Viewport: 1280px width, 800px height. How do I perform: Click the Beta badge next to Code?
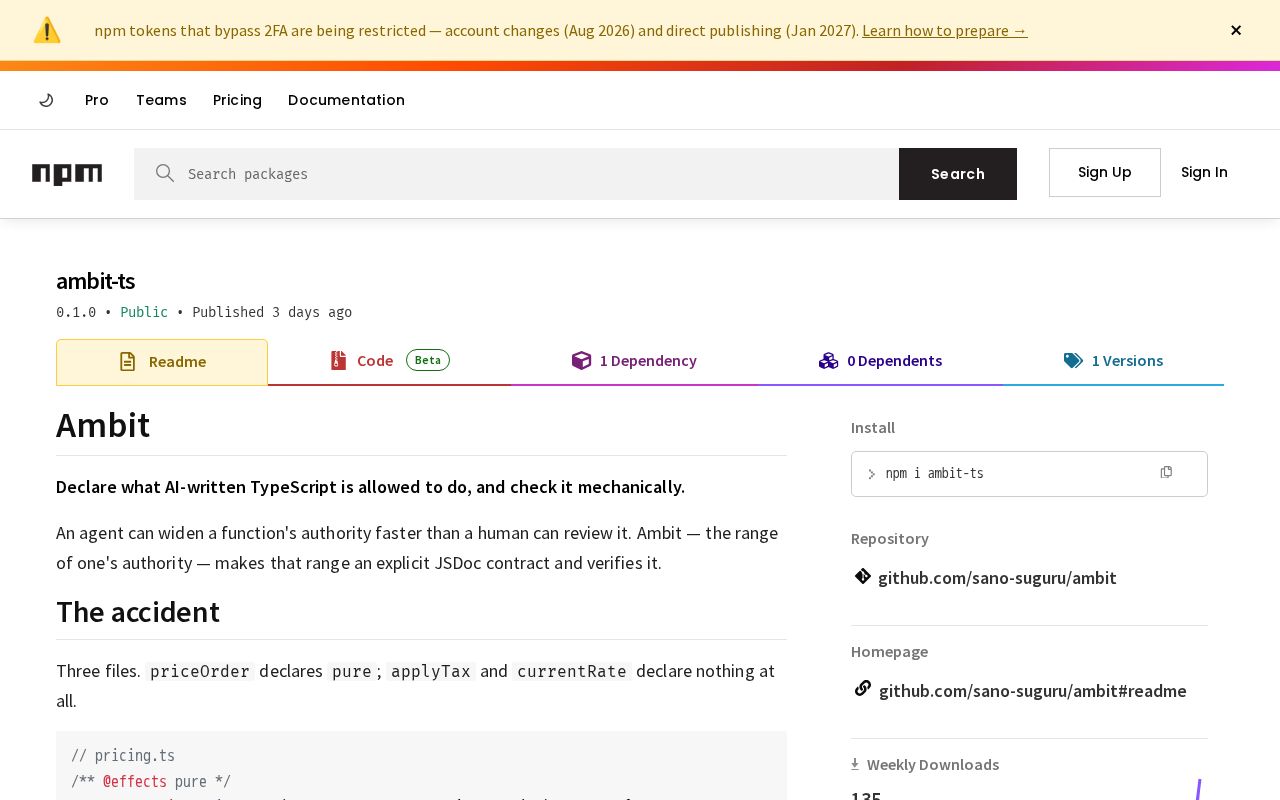point(428,360)
